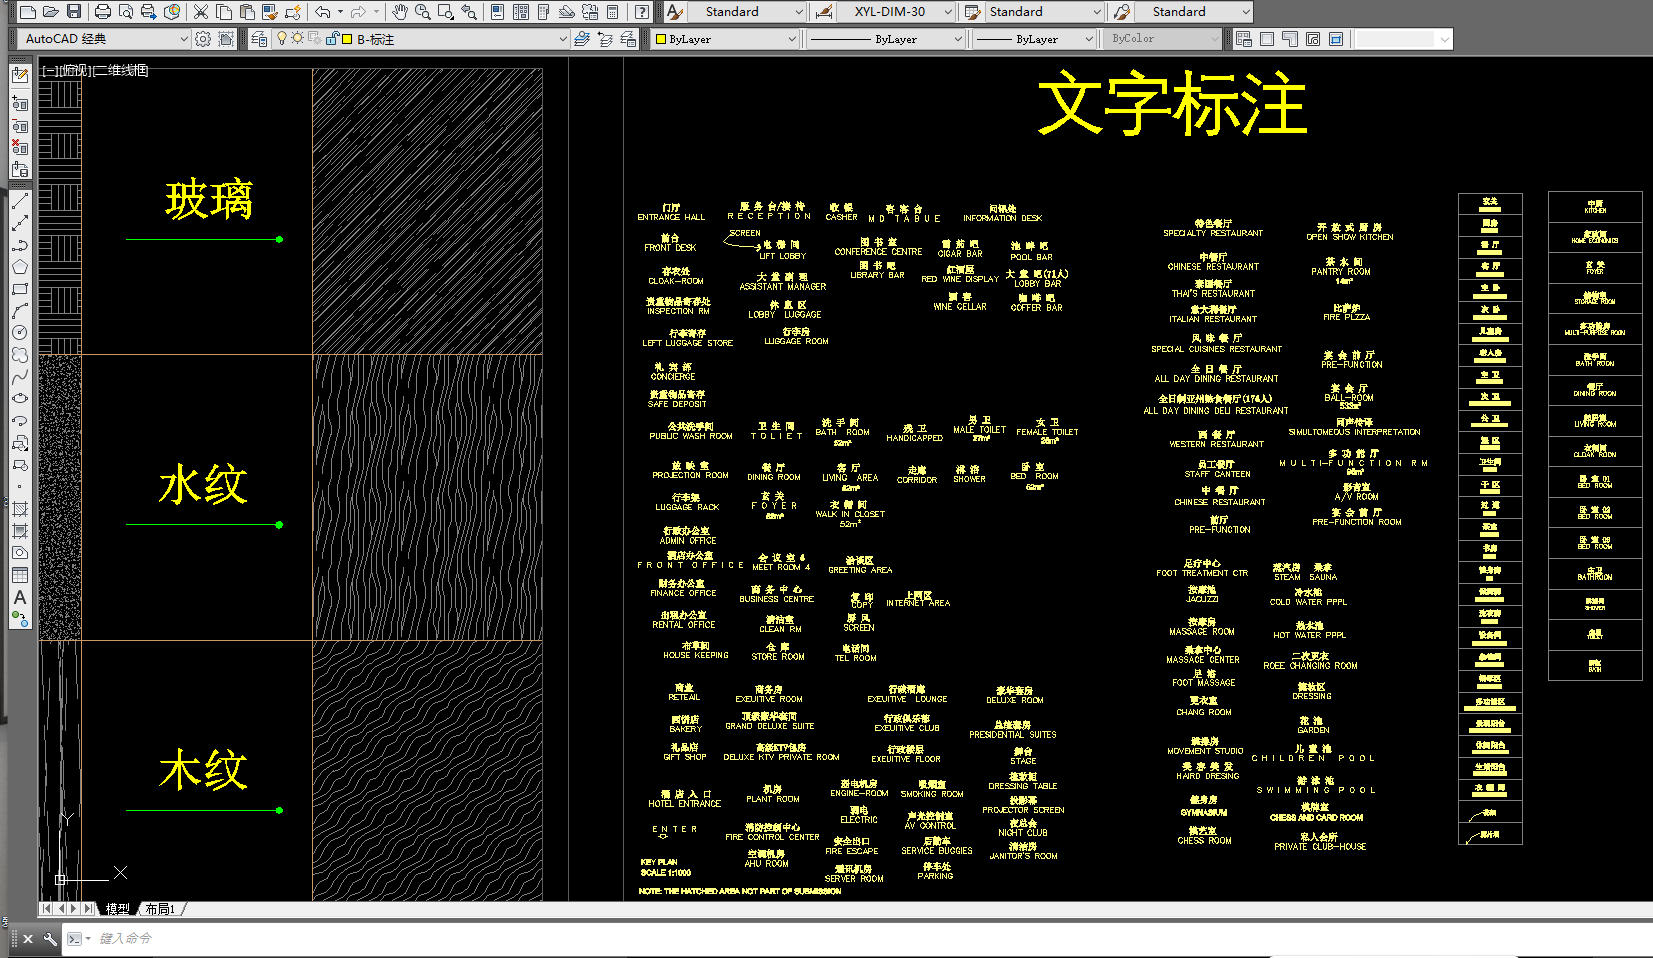Image resolution: width=1653 pixels, height=958 pixels.
Task: Select the Line draw tool
Action: pos(19,201)
